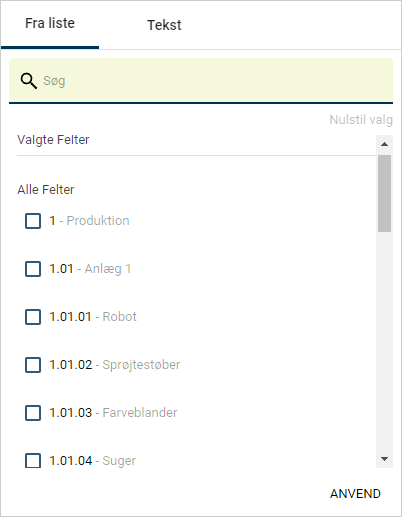
Task: Click the Robot item label
Action: pos(119,317)
